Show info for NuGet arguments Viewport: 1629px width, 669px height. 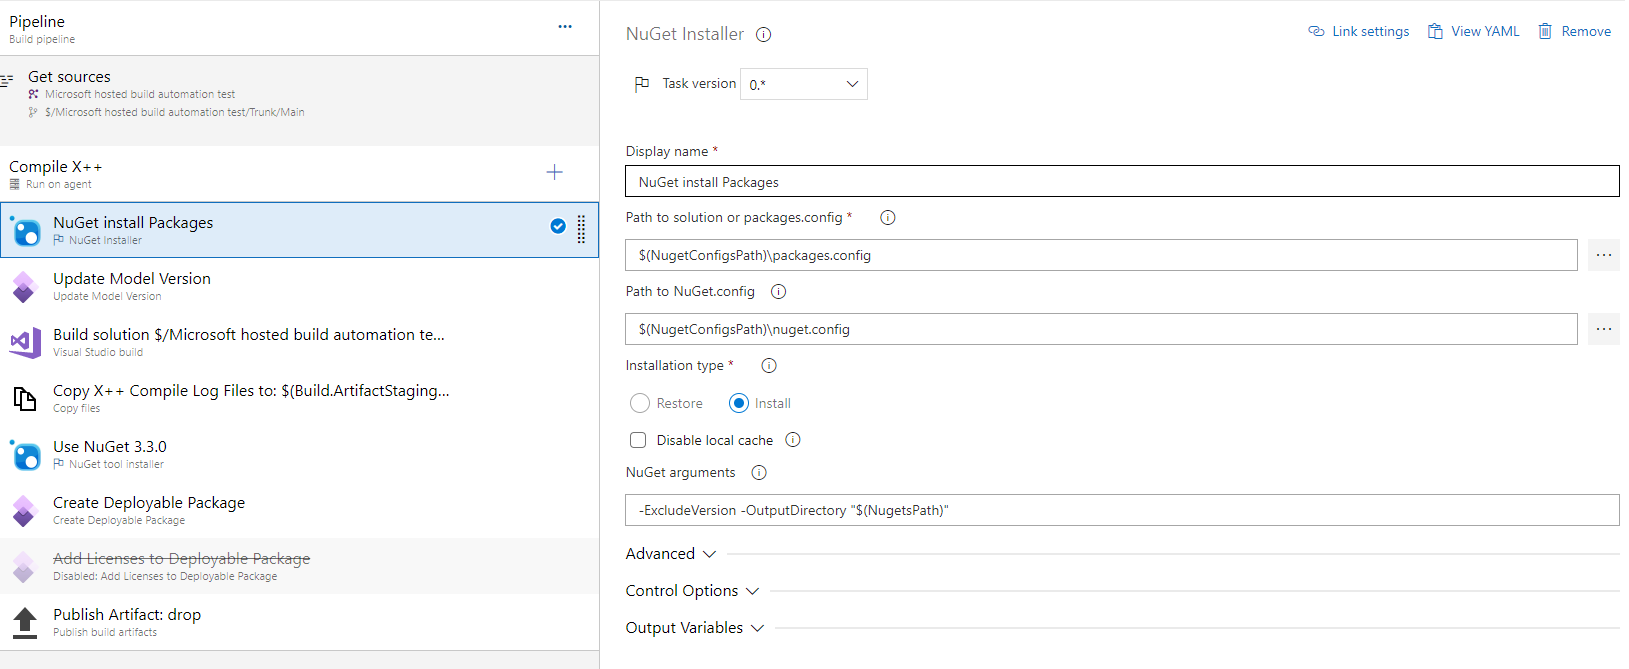tap(759, 473)
